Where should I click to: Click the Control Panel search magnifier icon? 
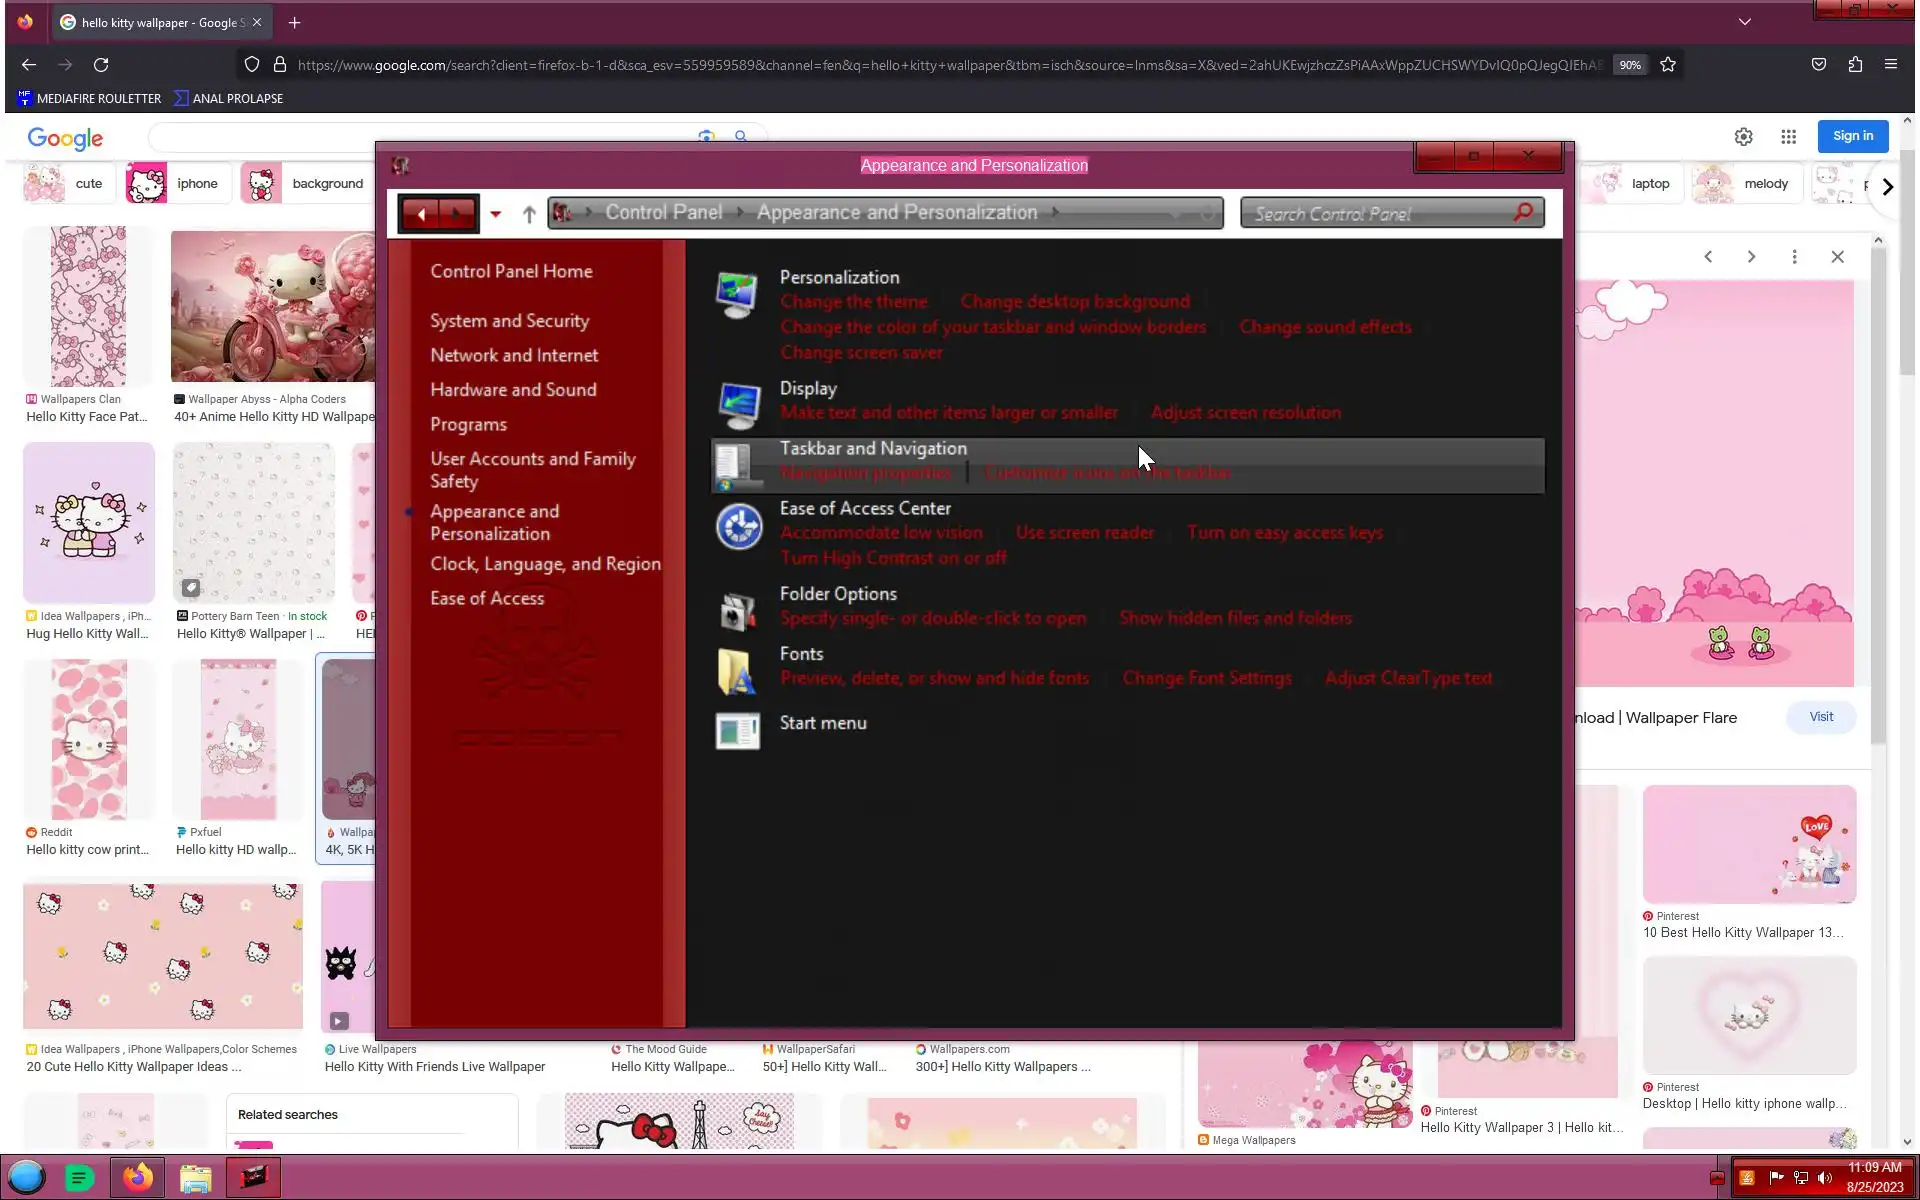tap(1523, 212)
